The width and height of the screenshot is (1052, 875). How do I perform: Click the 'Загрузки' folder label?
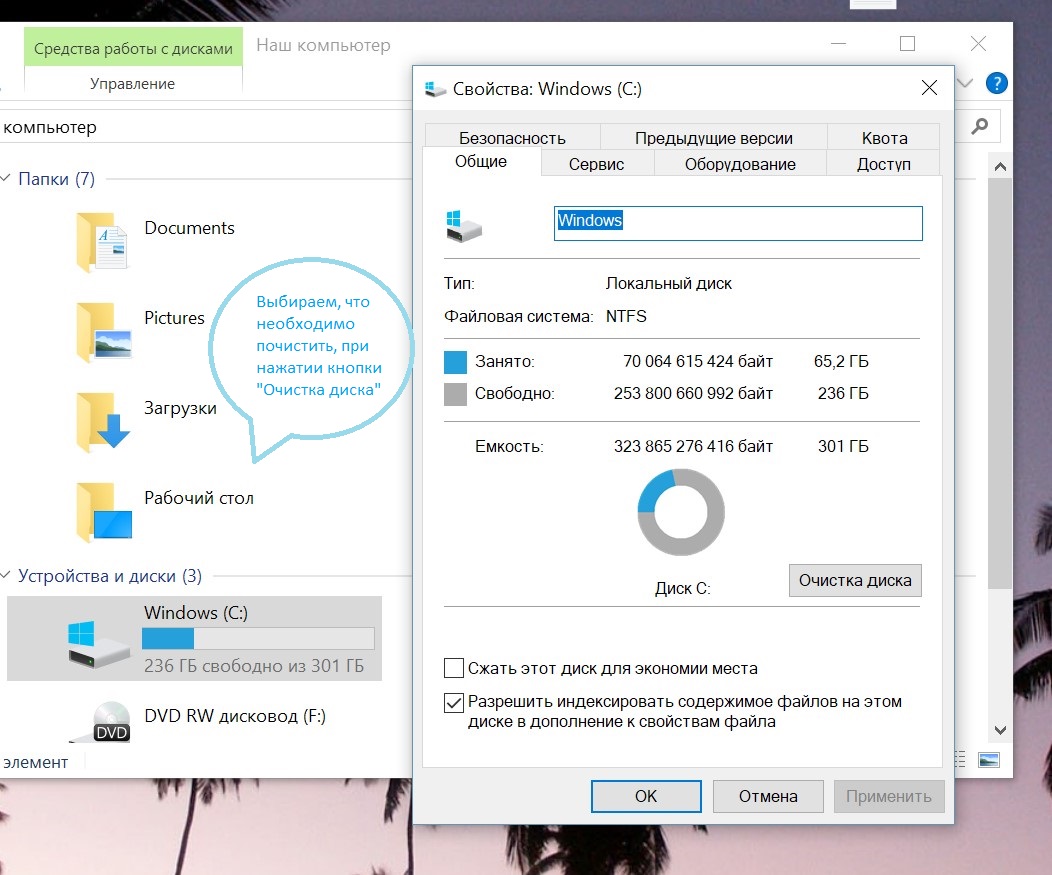pyautogui.click(x=180, y=408)
